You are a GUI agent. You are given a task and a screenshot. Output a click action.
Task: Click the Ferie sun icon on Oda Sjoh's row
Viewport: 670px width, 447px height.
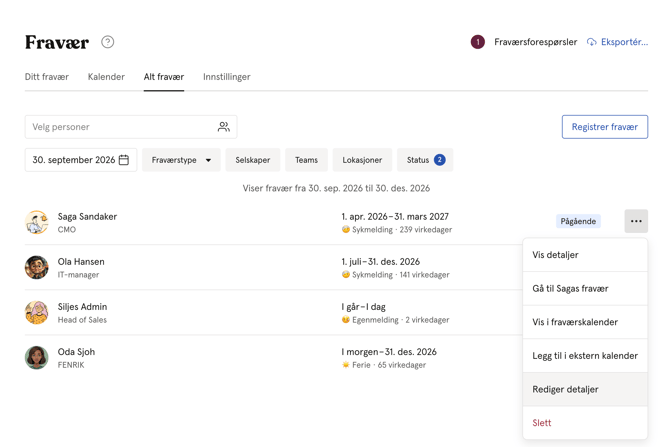pyautogui.click(x=346, y=365)
